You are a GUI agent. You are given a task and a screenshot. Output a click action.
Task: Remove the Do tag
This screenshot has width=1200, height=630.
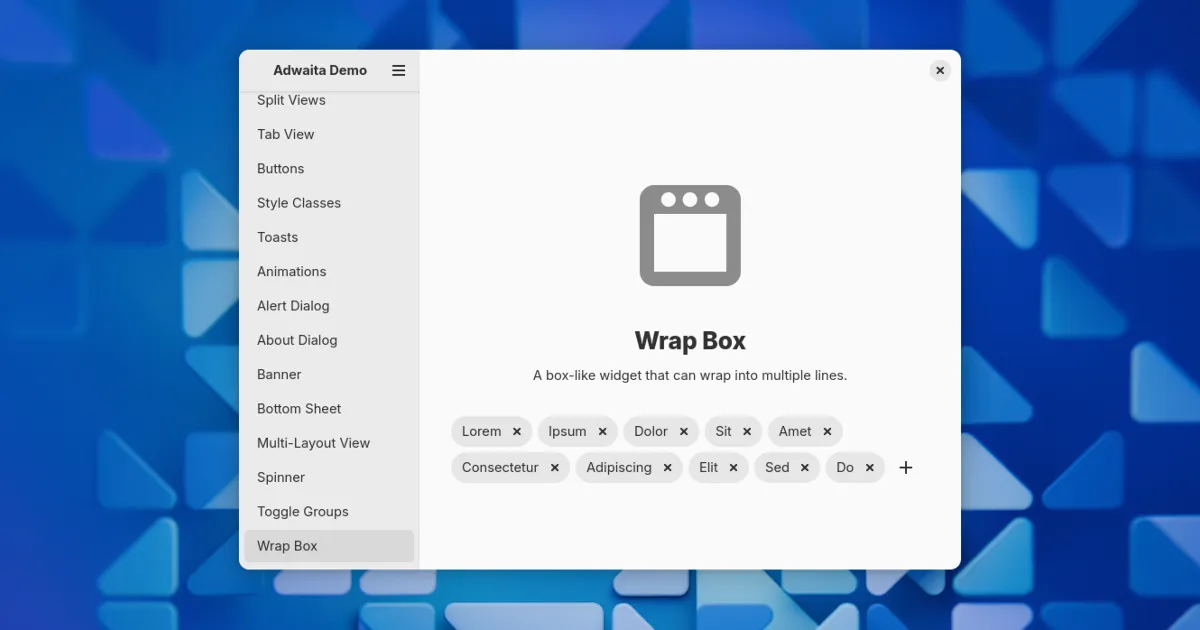870,468
